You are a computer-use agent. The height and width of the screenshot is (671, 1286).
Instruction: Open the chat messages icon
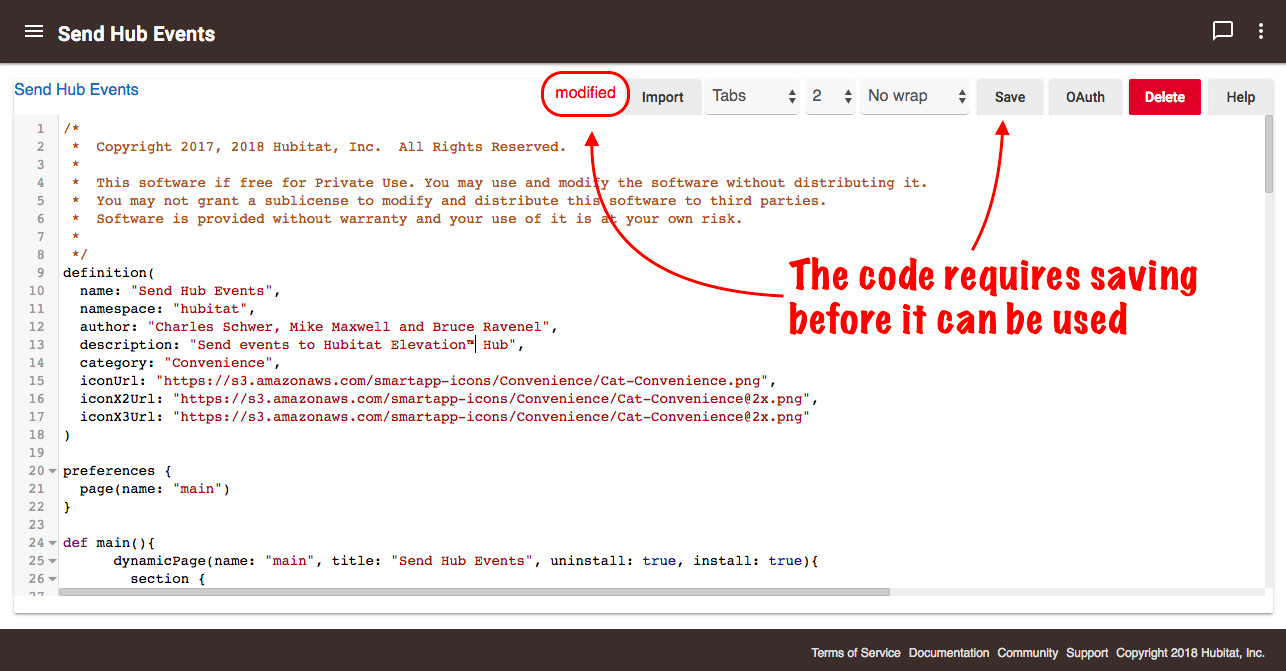click(x=1222, y=31)
